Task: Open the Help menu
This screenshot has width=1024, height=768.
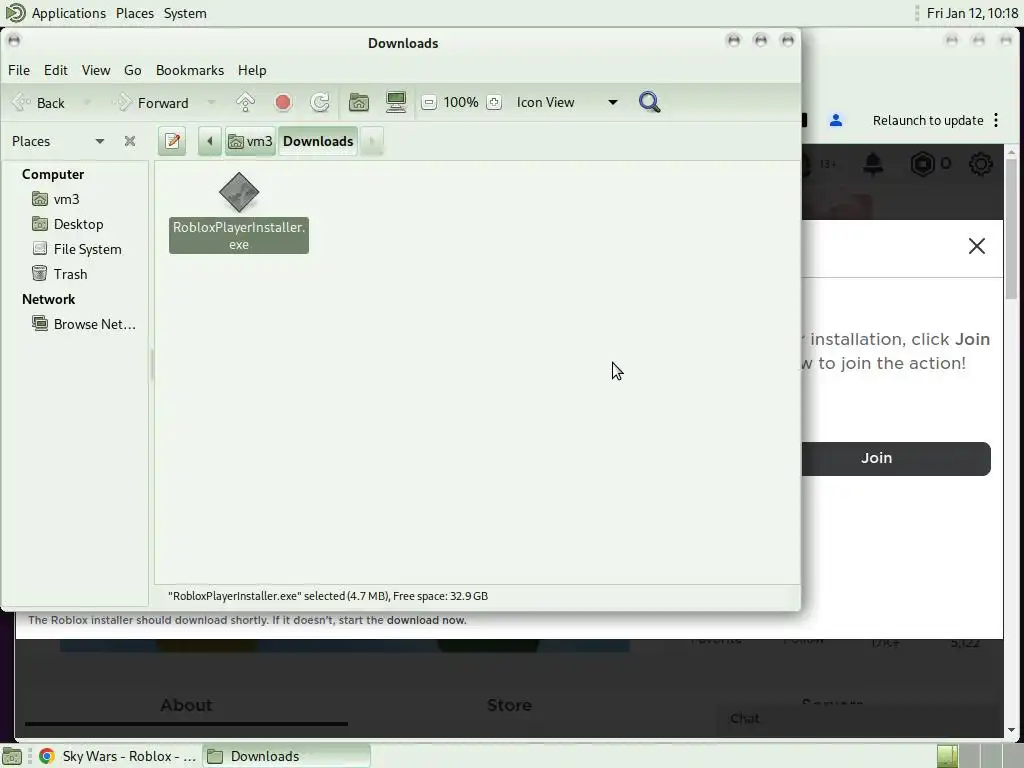Action: [x=252, y=70]
